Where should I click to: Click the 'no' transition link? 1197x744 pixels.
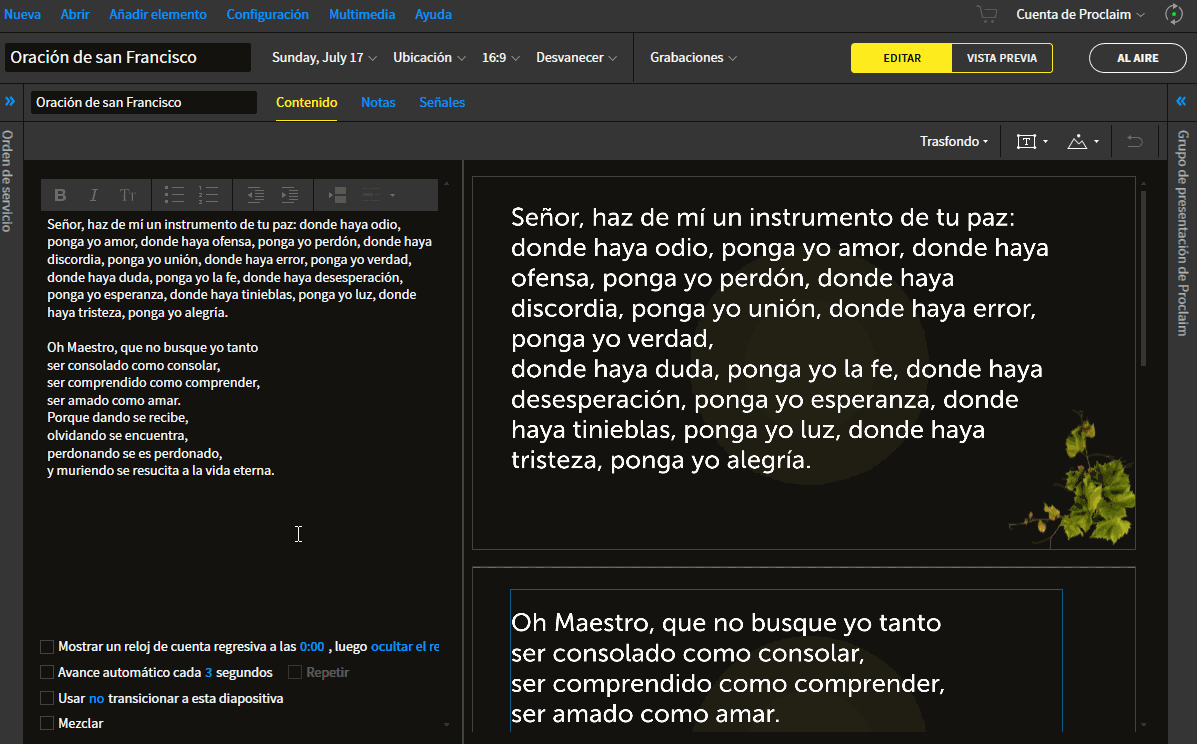(96, 698)
